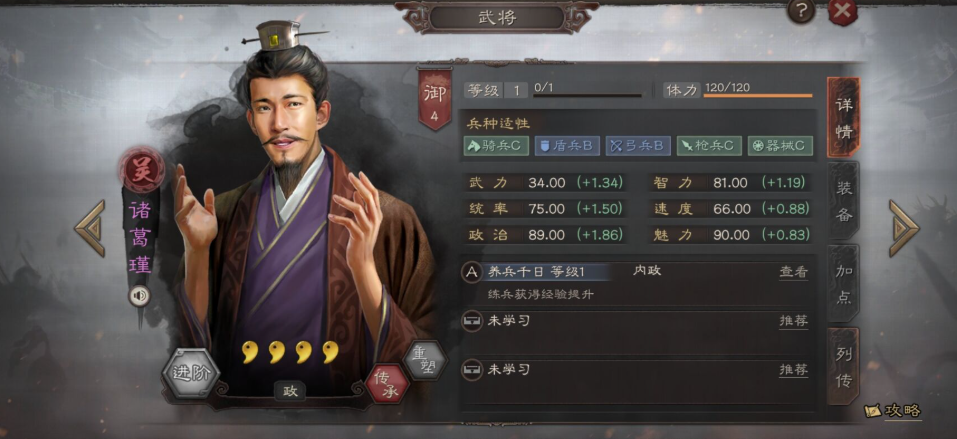This screenshot has width=957, height=439.
Task: Tap the red 传承 hexagon button
Action: (x=388, y=384)
